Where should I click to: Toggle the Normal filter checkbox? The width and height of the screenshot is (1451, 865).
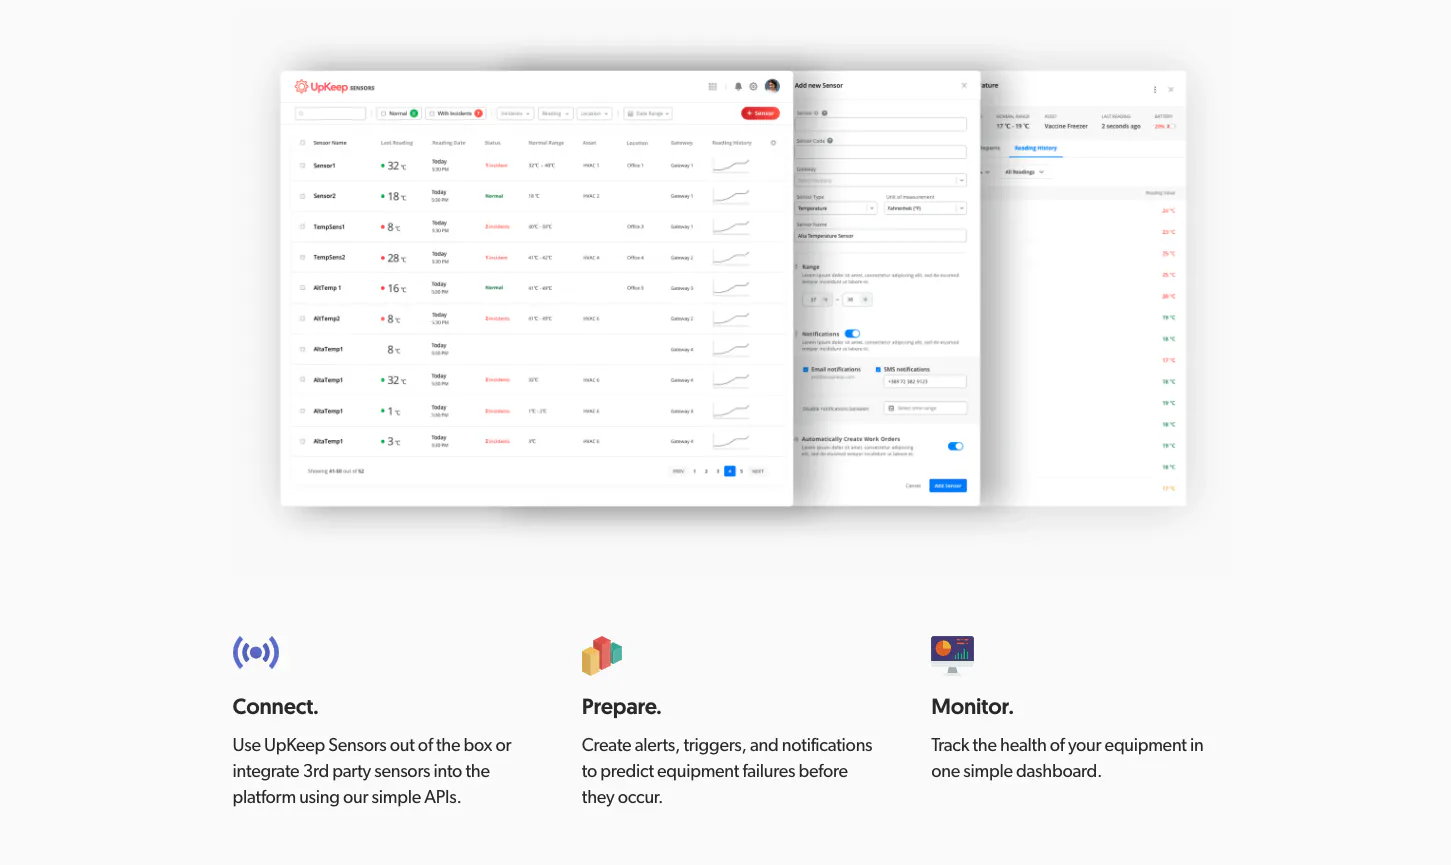383,114
